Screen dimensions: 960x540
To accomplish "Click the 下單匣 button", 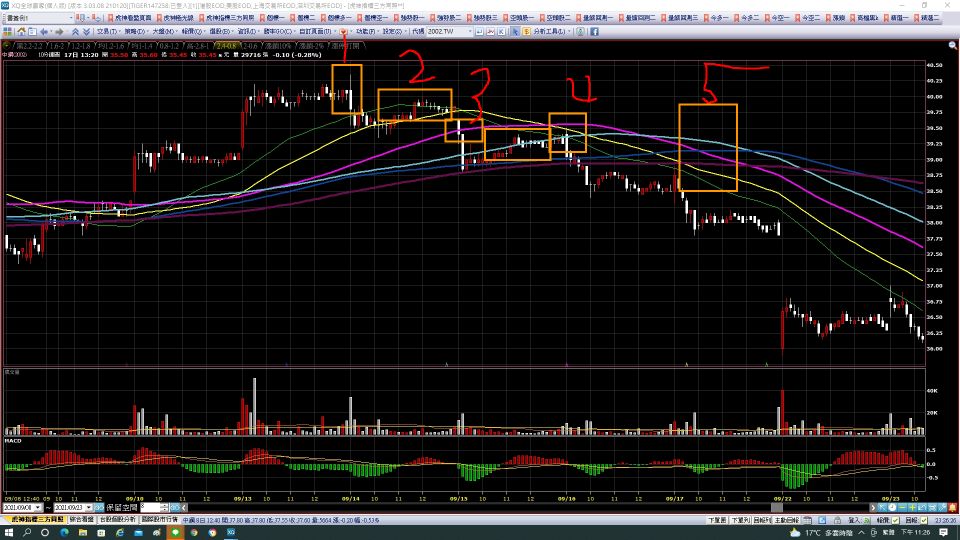I will [717, 520].
